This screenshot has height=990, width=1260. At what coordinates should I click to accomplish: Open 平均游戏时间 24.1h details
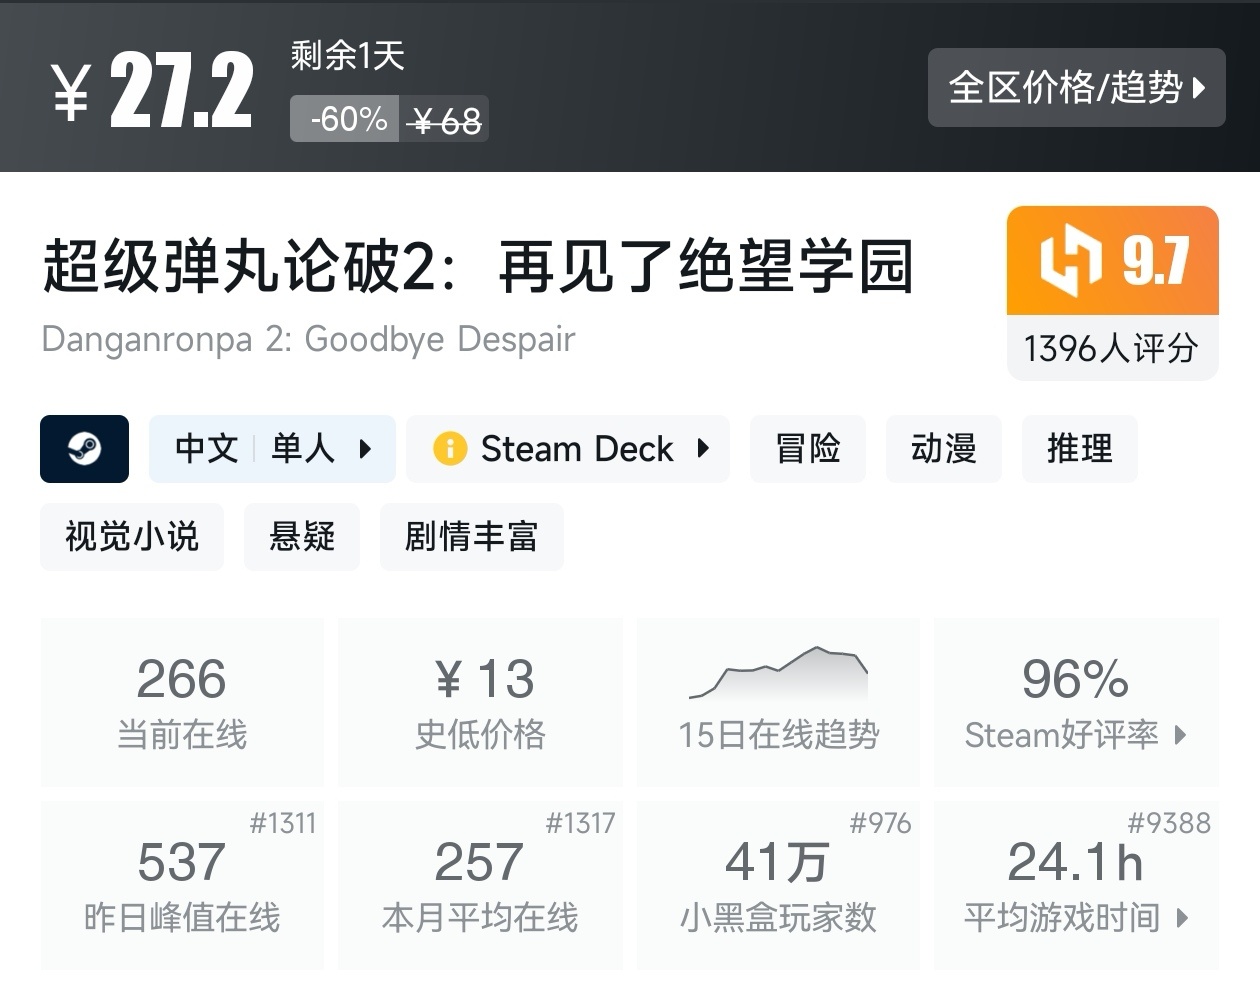coord(1076,885)
